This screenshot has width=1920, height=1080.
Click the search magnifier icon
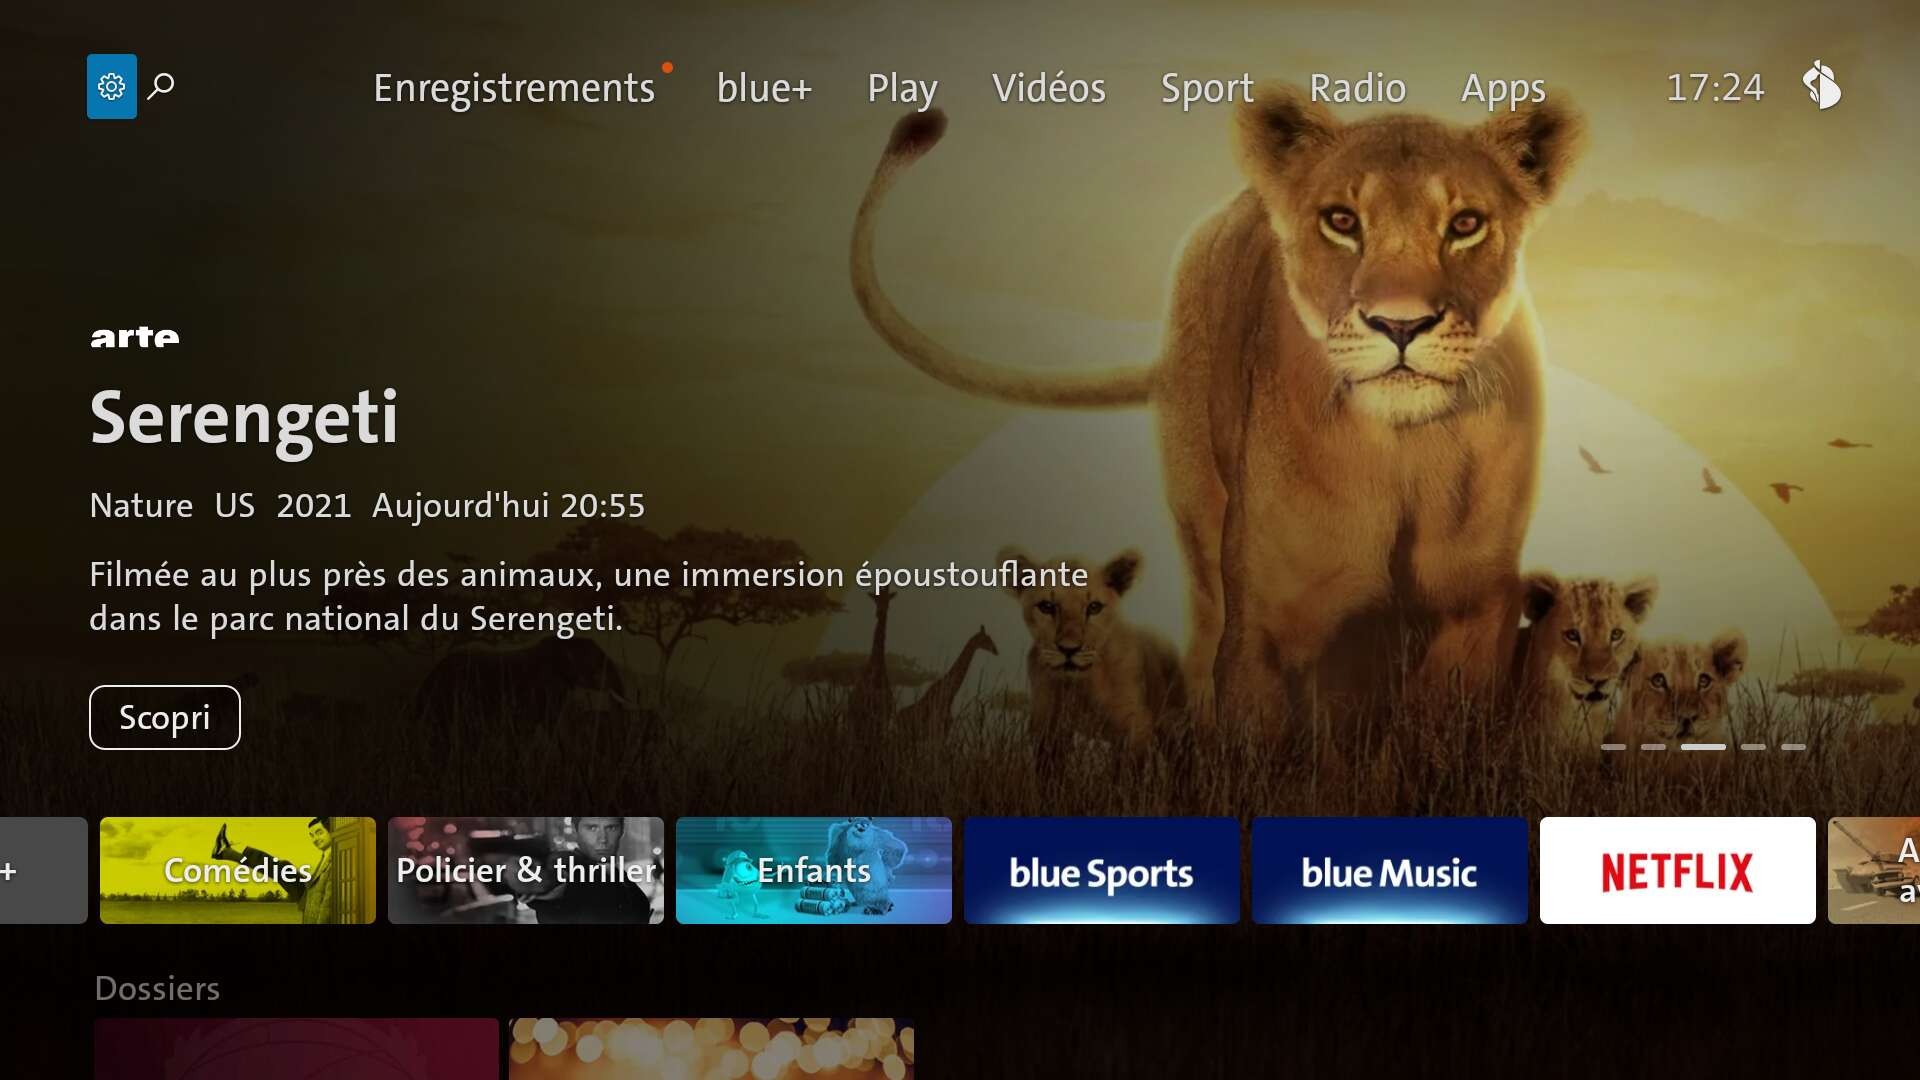(161, 87)
